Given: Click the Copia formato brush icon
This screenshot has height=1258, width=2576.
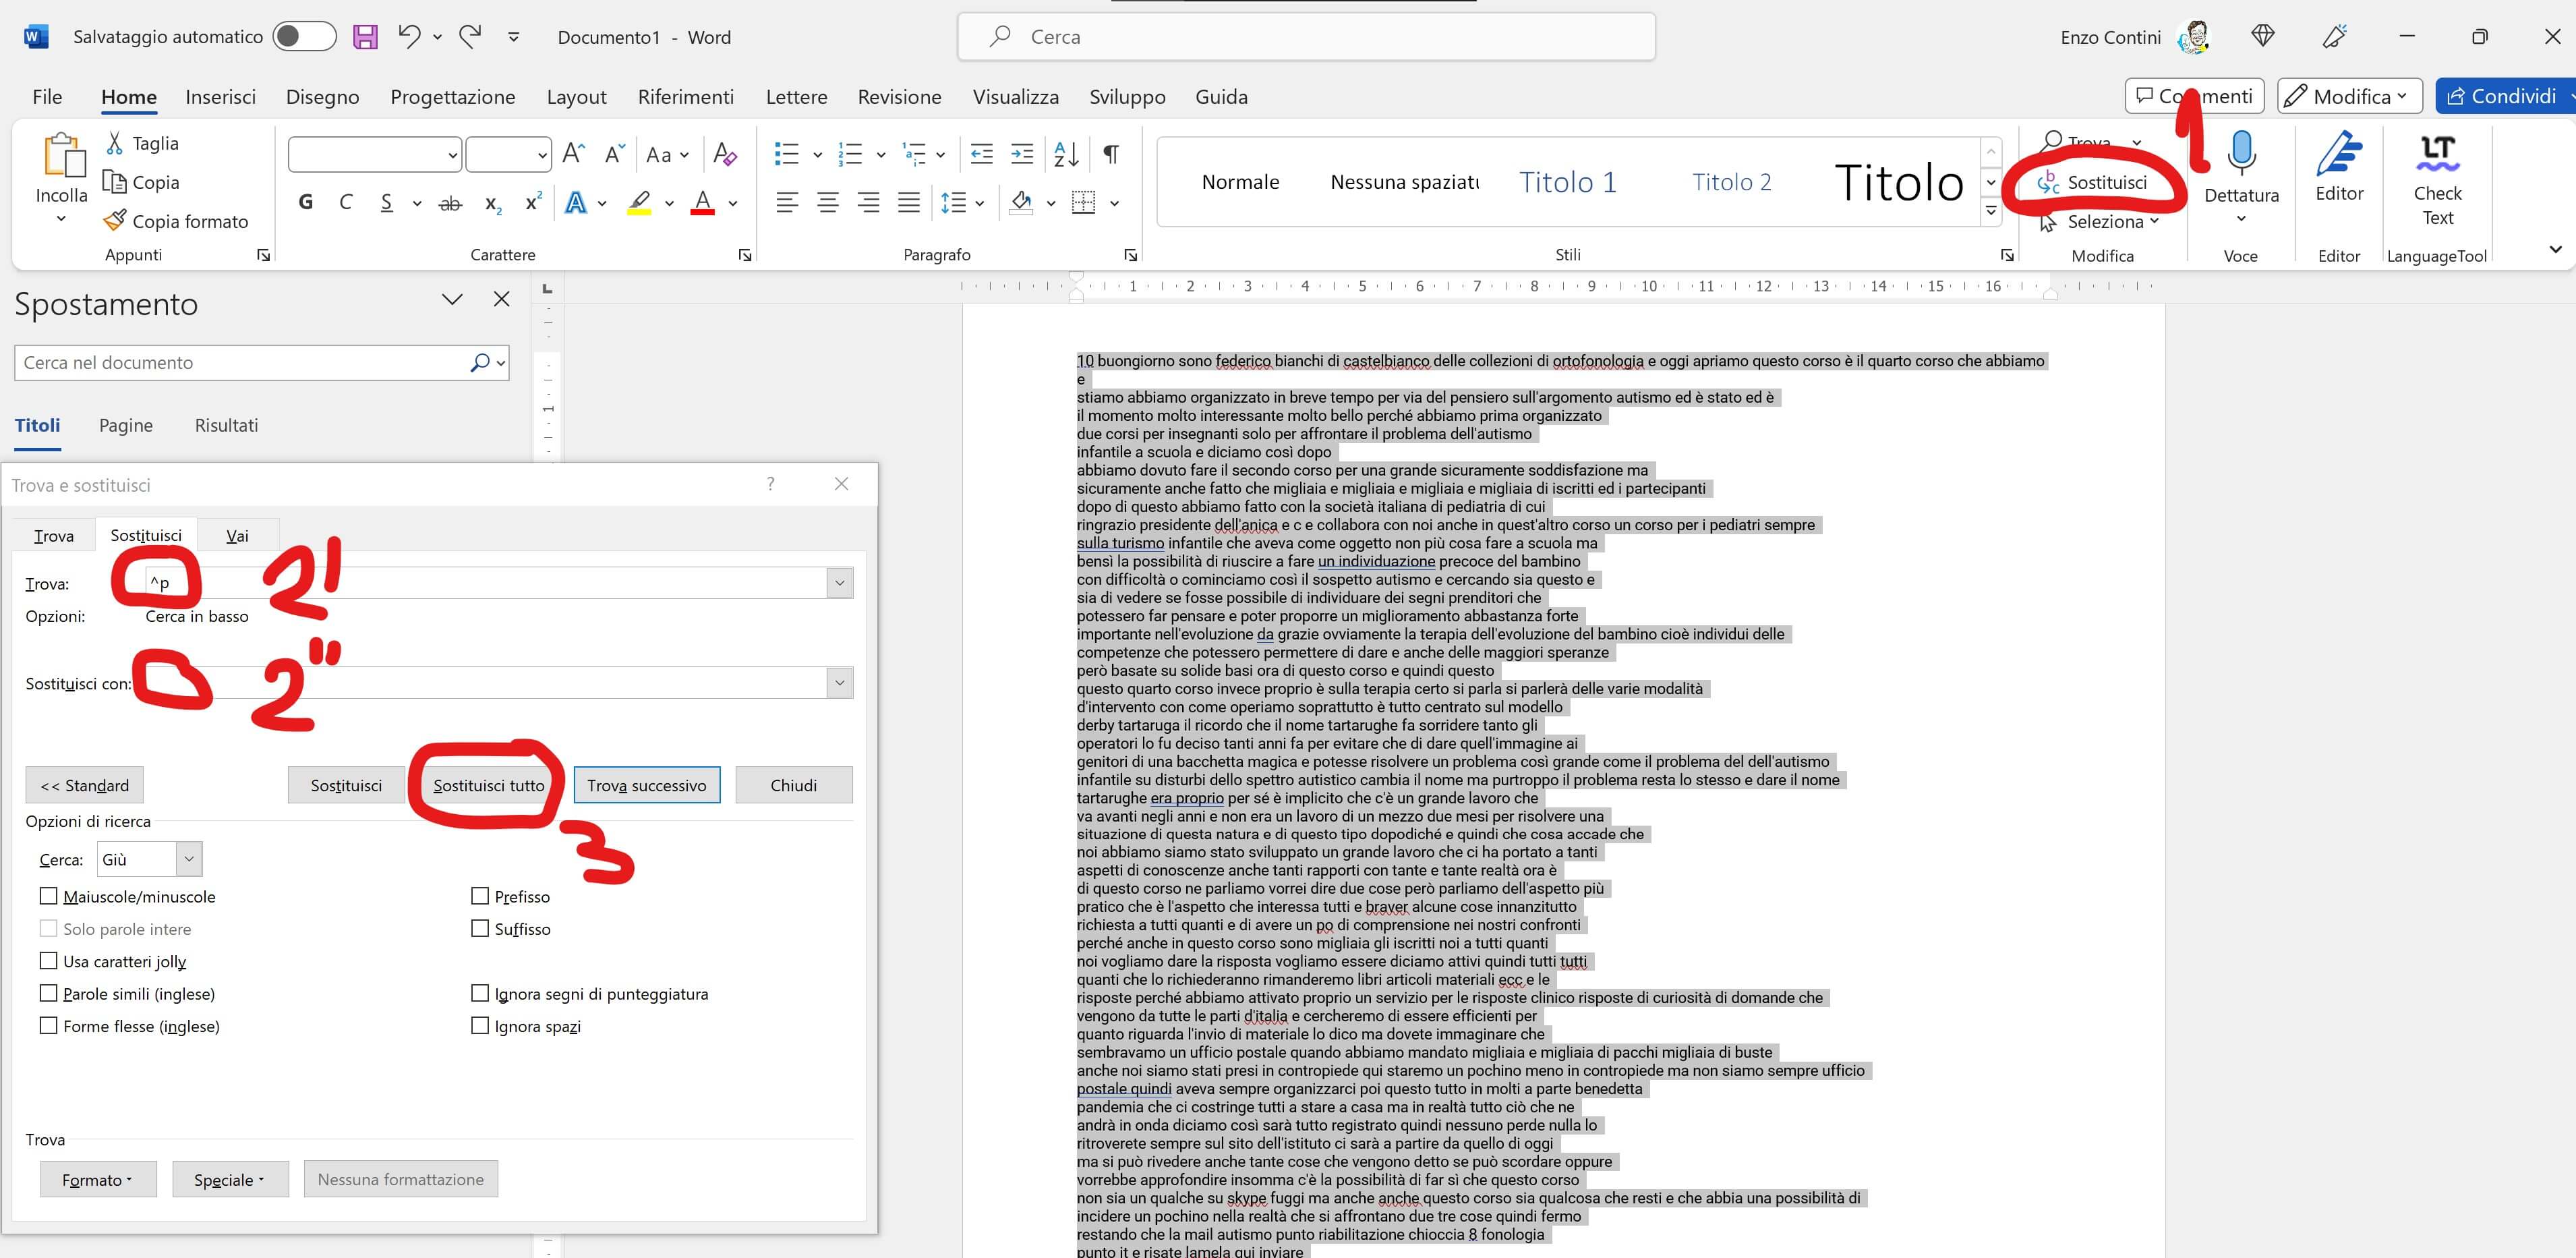Looking at the screenshot, I should [115, 221].
